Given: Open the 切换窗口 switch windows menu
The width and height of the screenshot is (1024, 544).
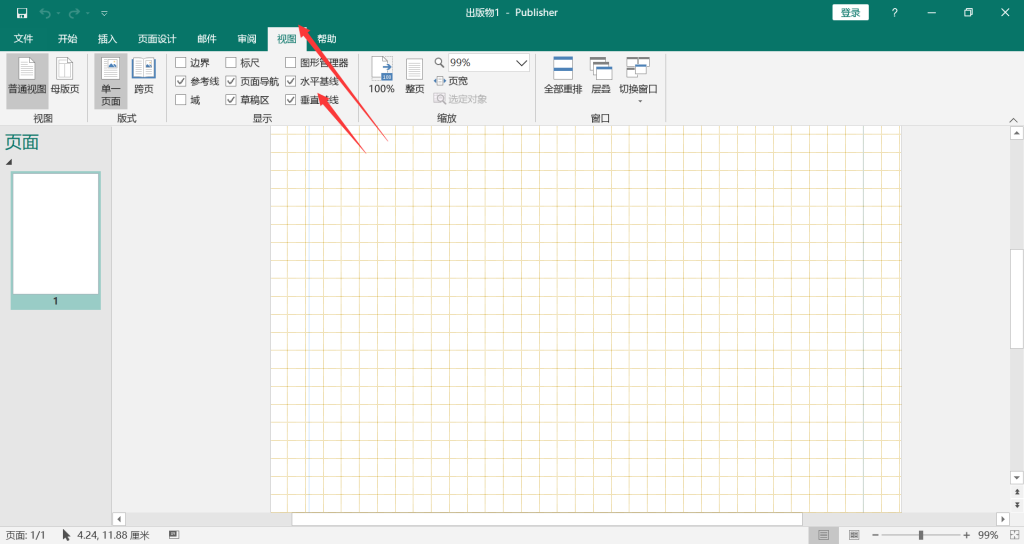Looking at the screenshot, I should 638,80.
